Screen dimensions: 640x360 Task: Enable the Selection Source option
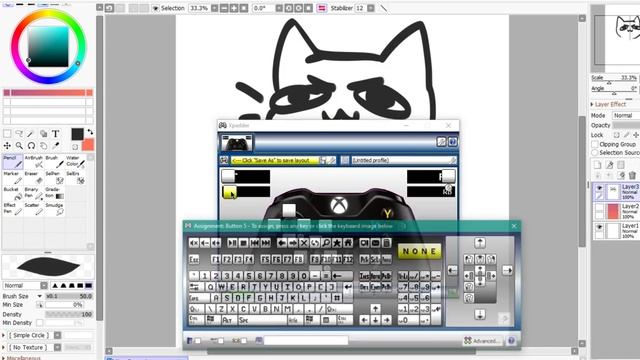pyautogui.click(x=595, y=152)
